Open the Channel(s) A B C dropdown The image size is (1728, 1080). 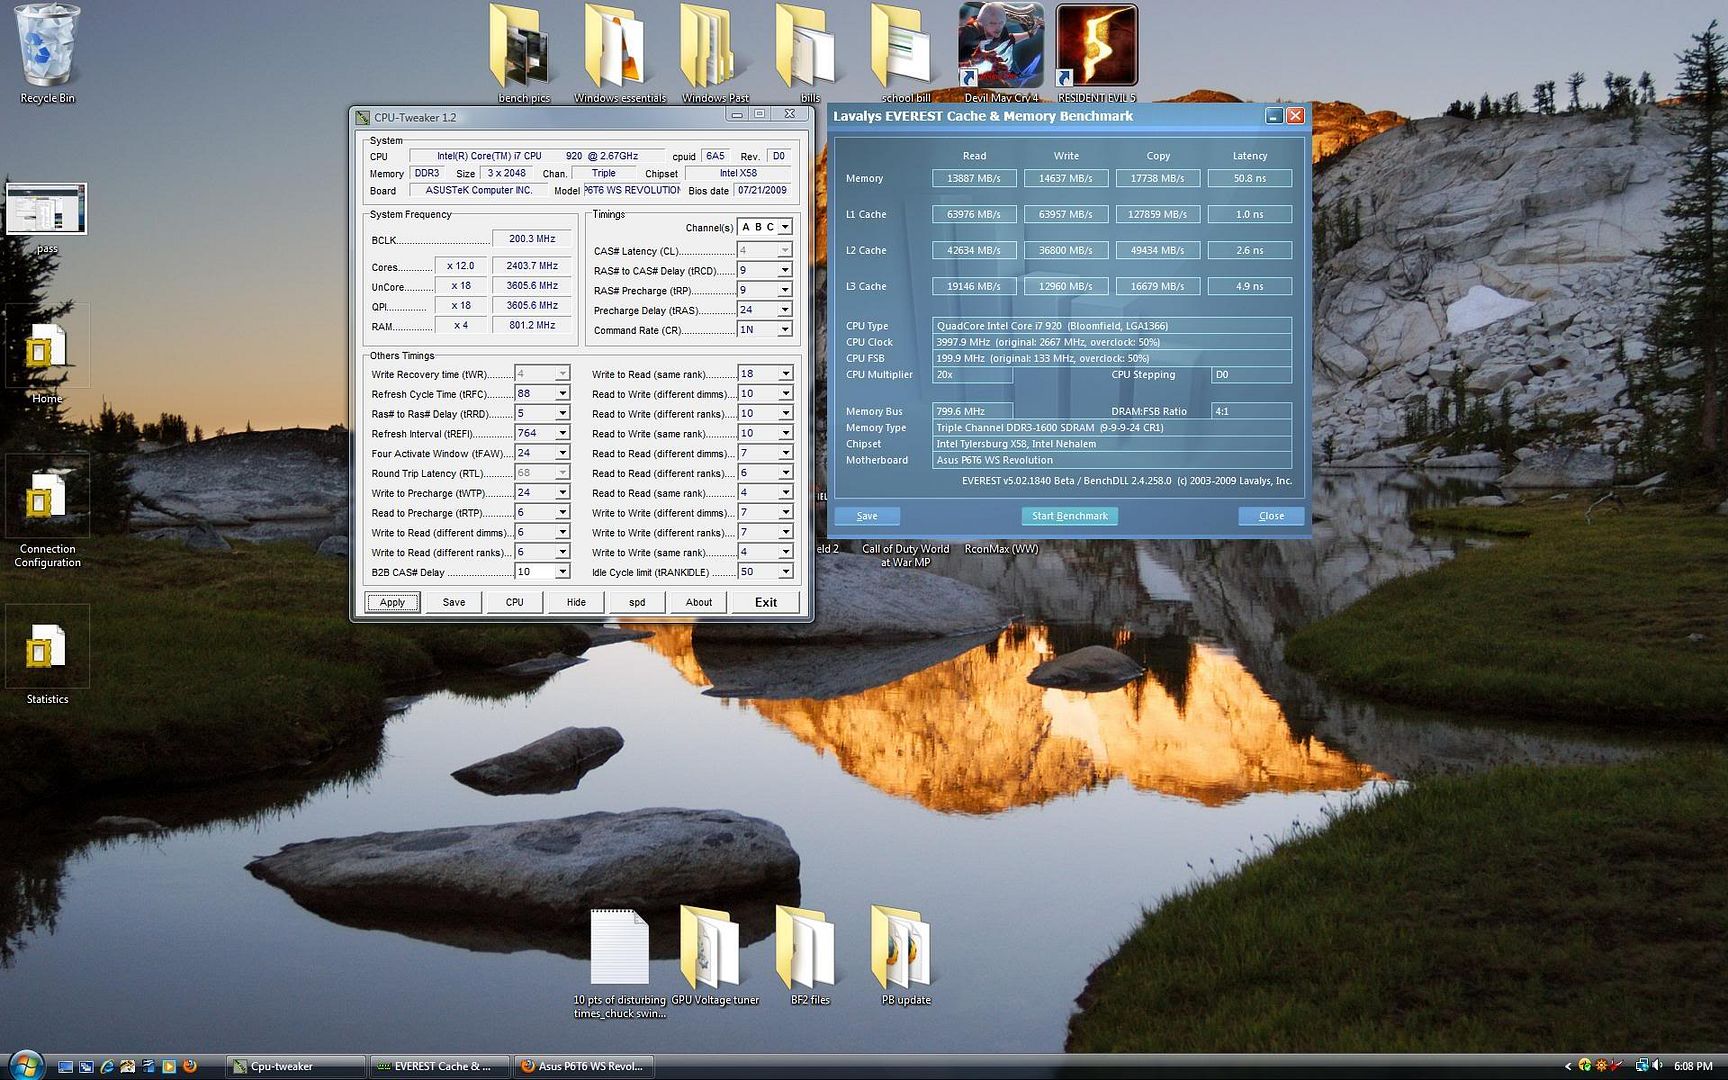pos(785,227)
